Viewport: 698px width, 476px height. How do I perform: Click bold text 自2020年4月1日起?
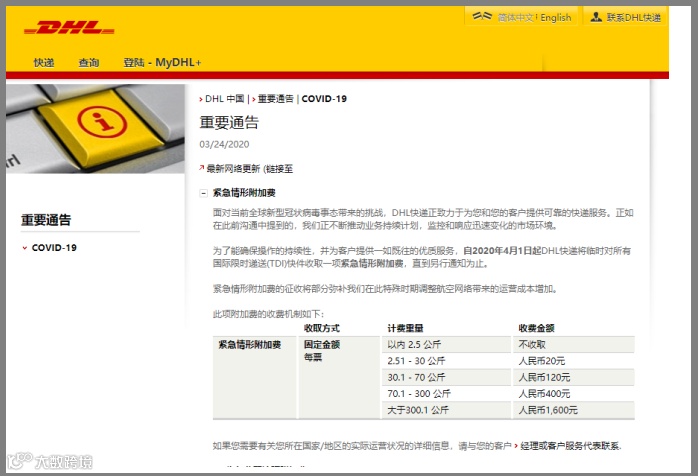502,251
